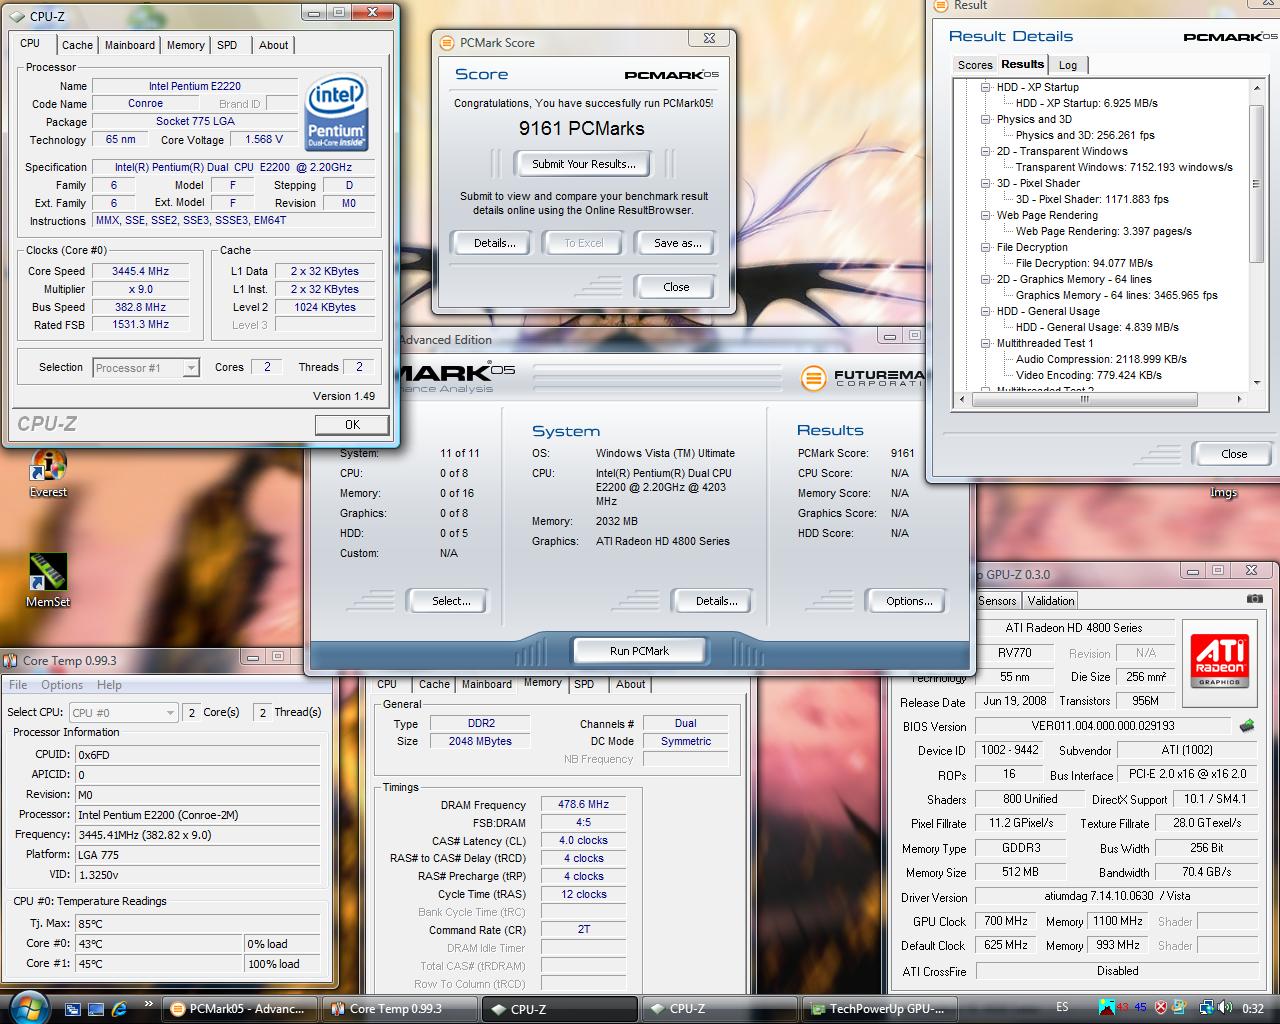
Task: Switch to Core Temp 0.99.3 taskbar button
Action: coord(400,1009)
